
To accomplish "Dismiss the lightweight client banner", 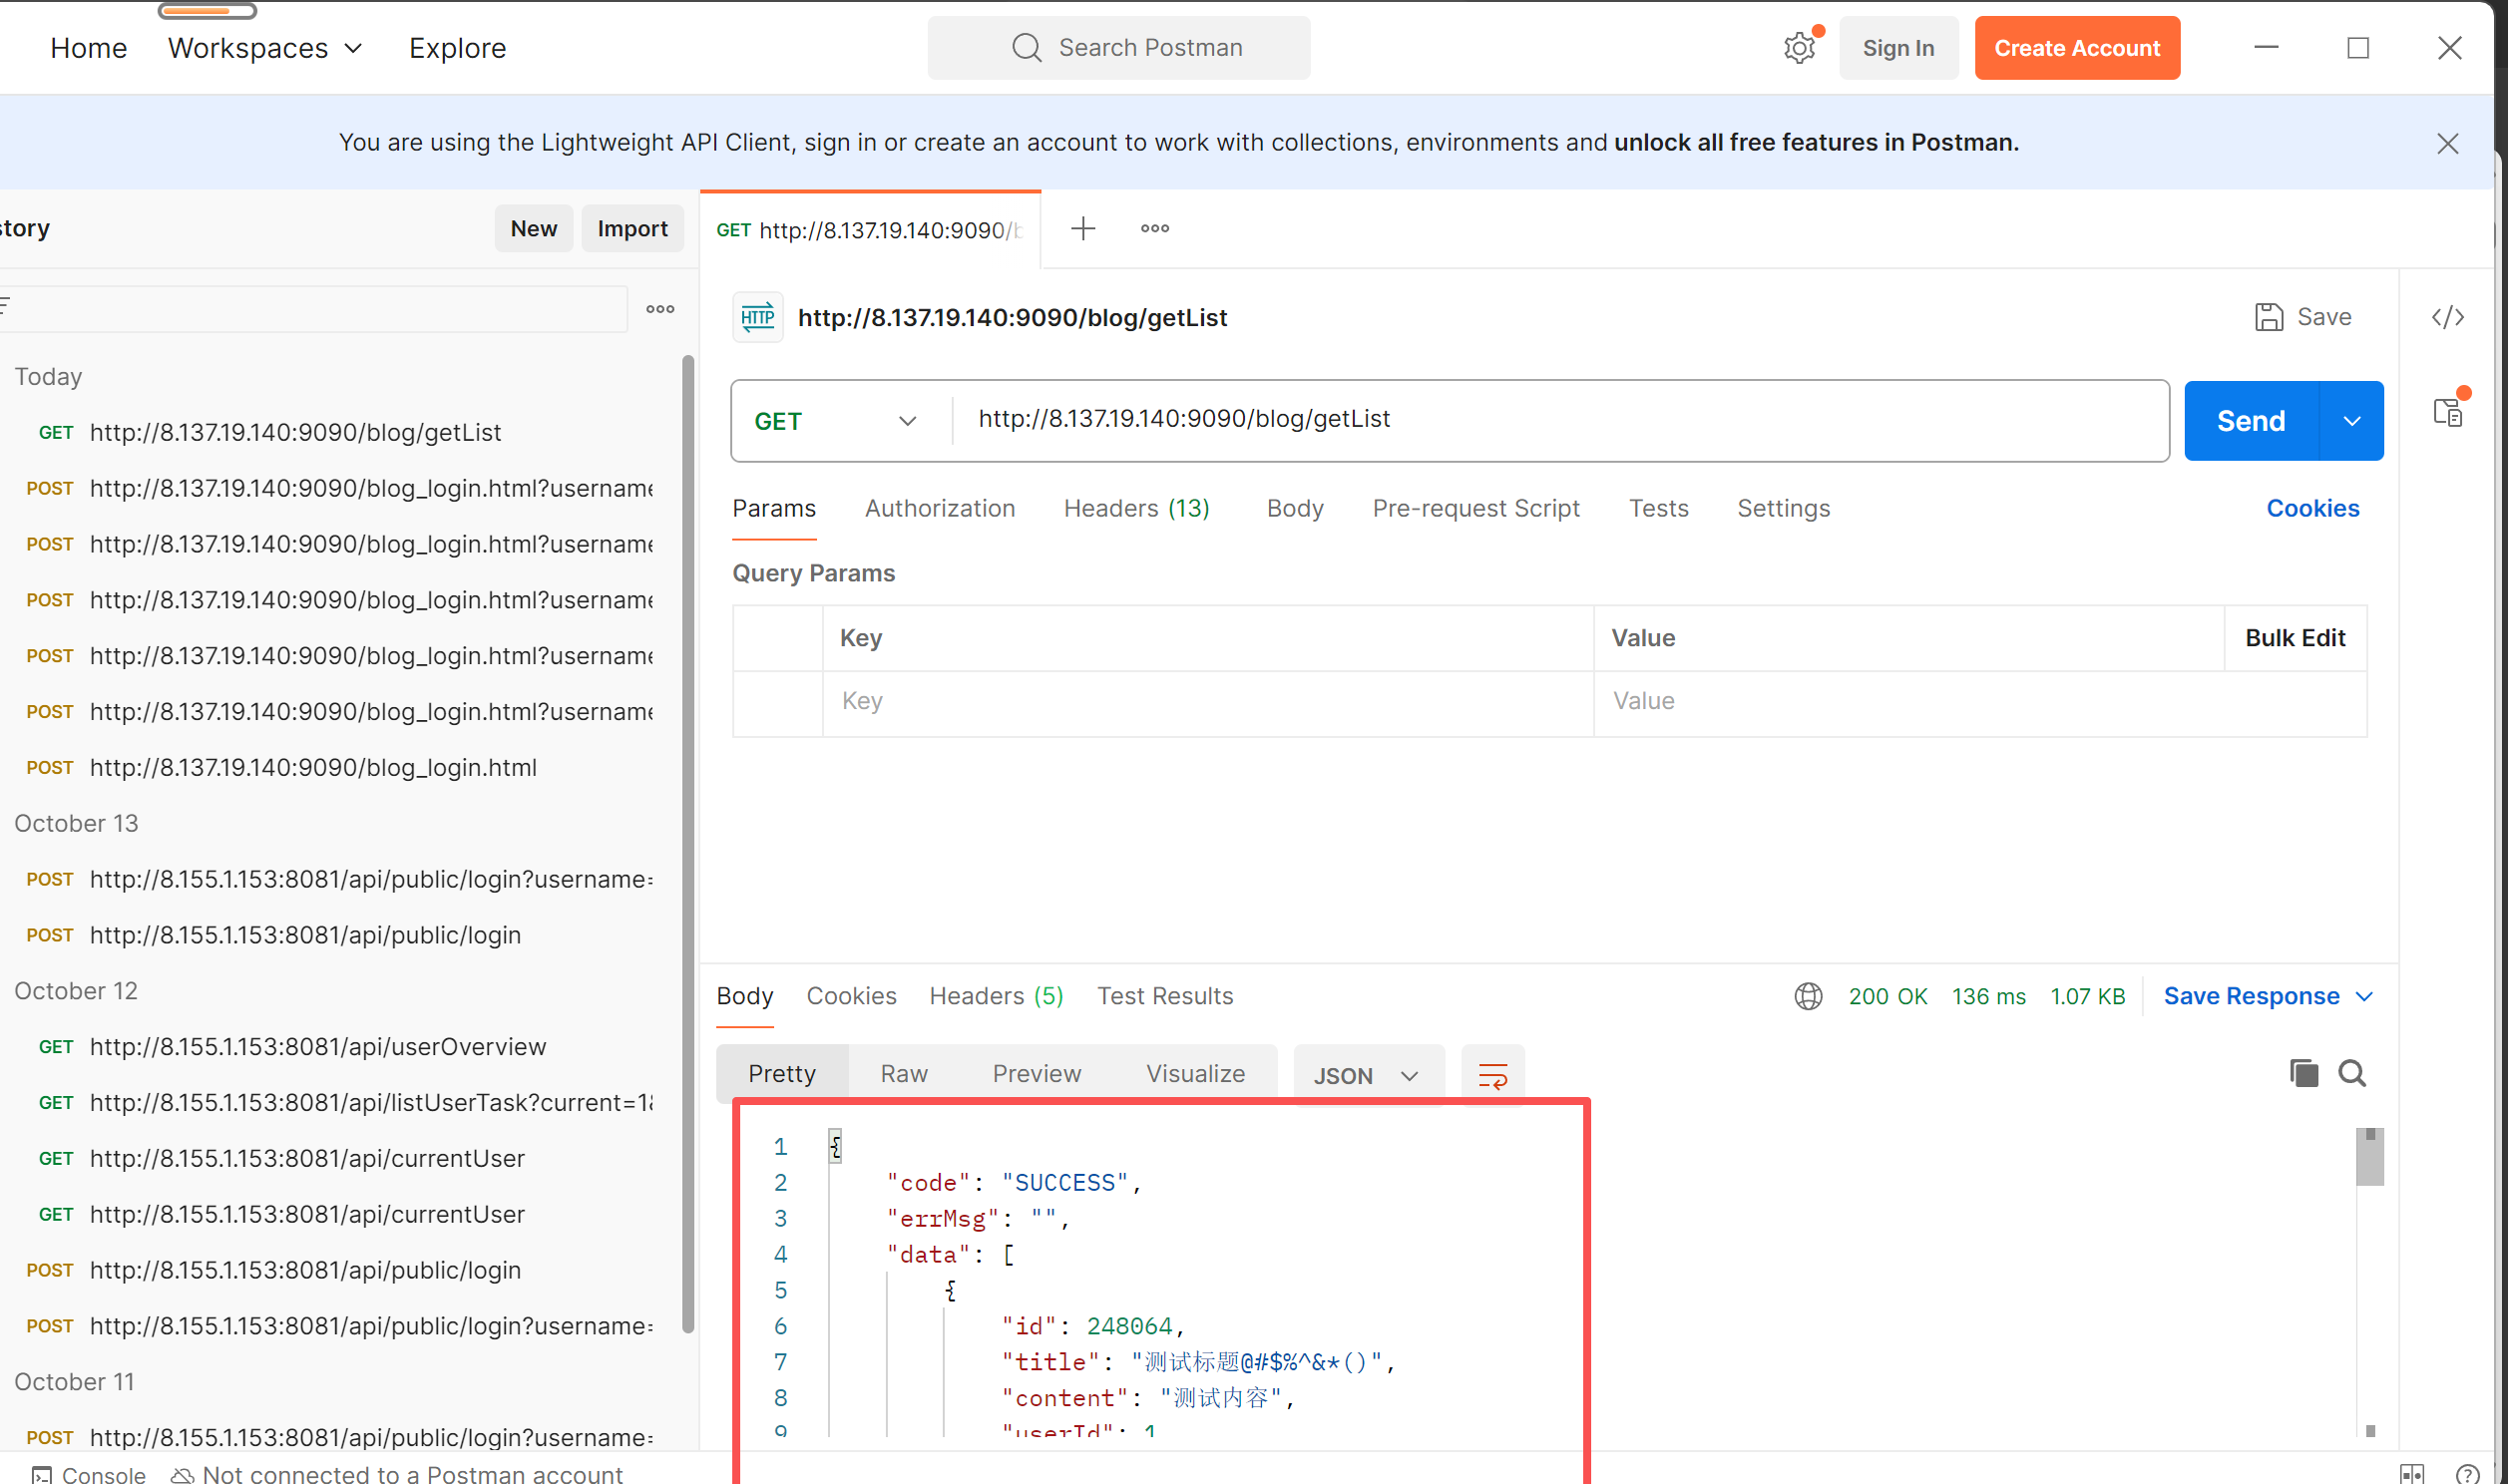I will click(x=2447, y=143).
